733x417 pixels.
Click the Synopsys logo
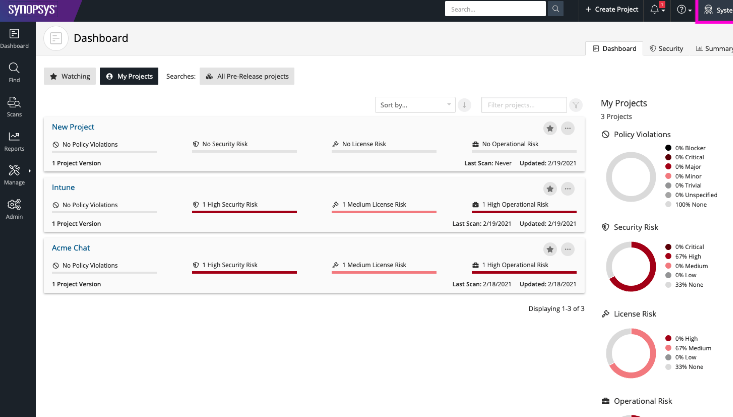(32, 9)
